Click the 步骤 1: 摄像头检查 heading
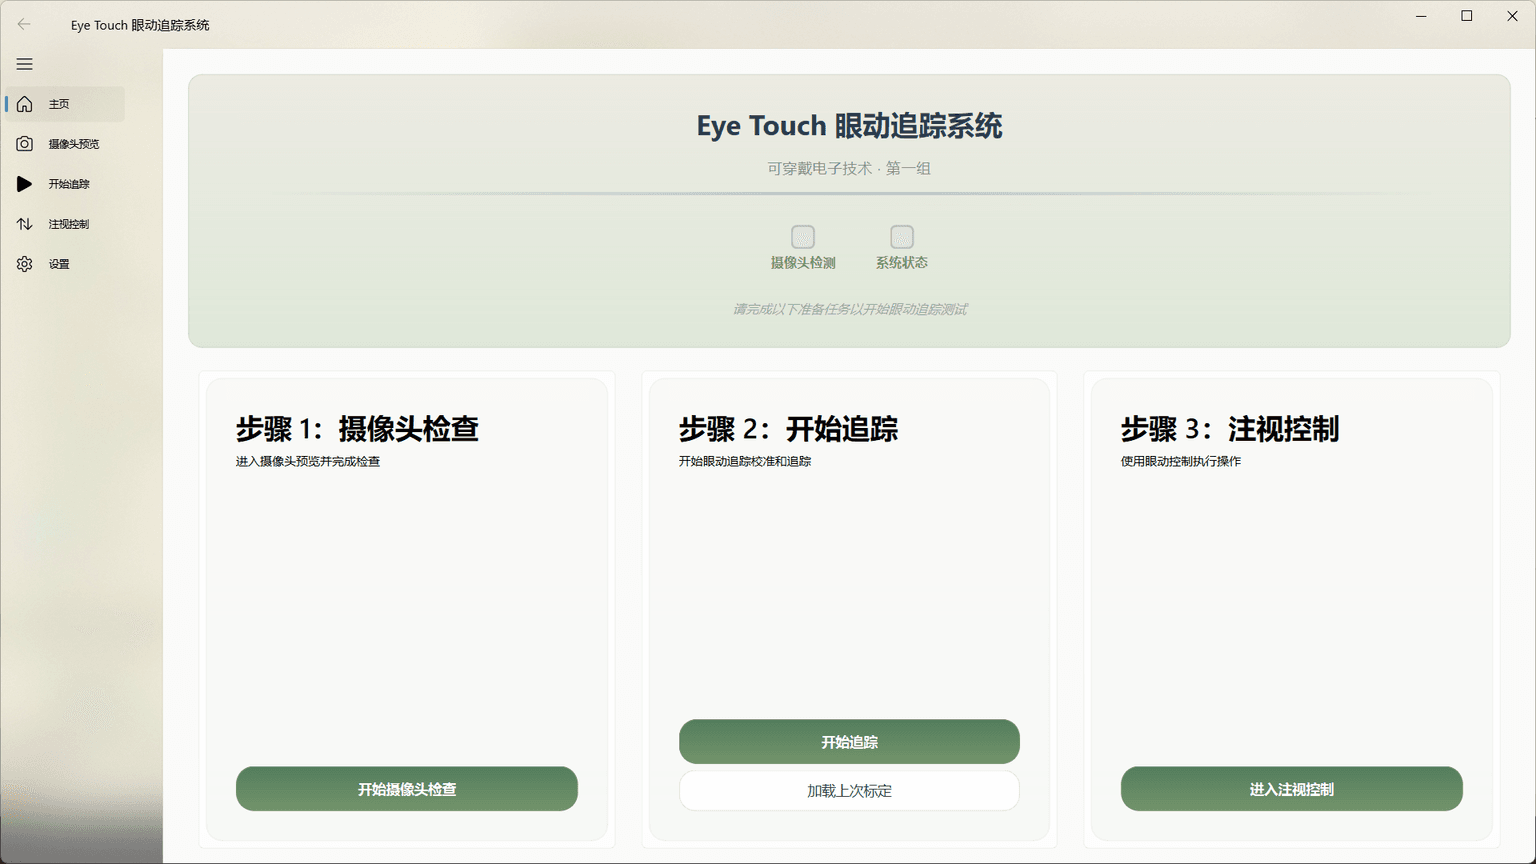The image size is (1536, 864). coord(357,429)
